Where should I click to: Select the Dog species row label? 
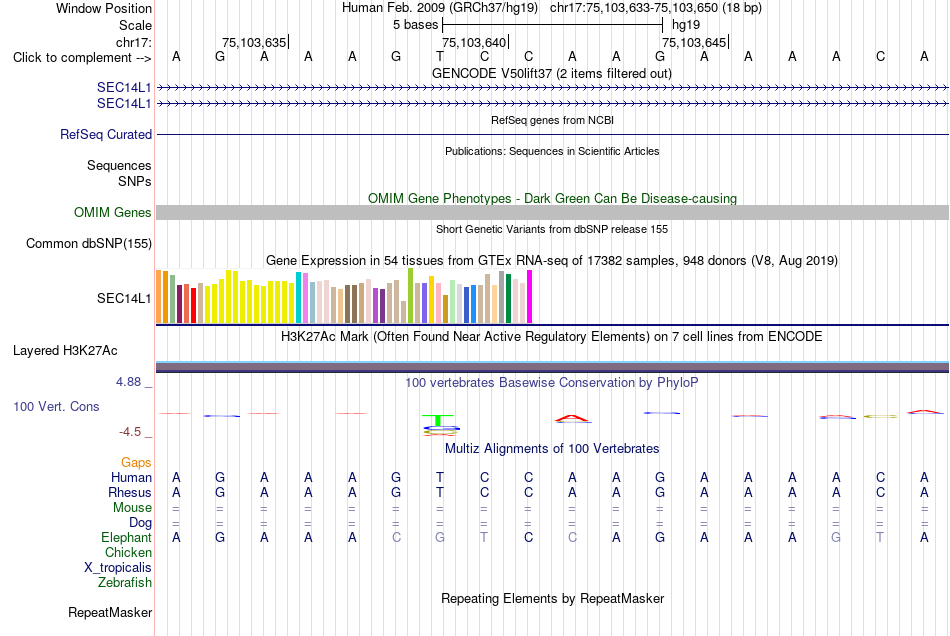[140, 522]
